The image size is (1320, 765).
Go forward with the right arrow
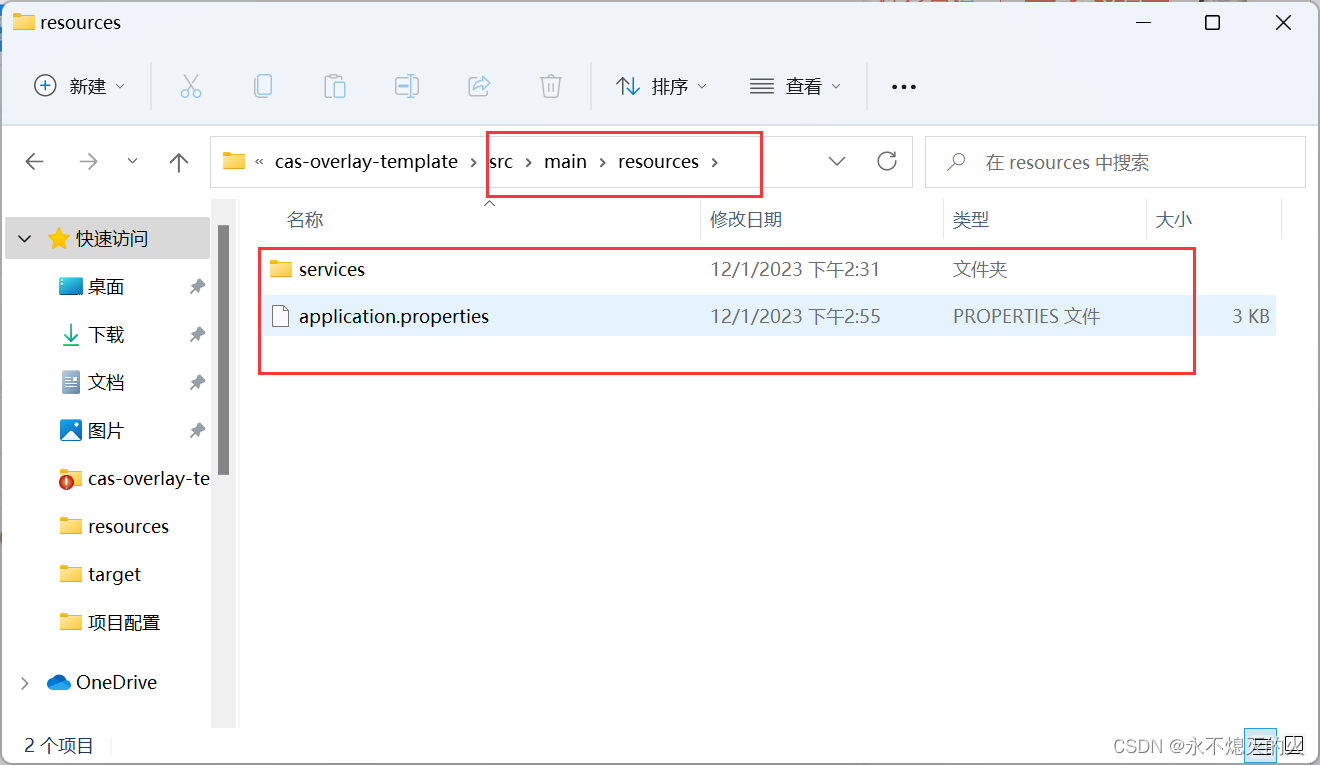[x=89, y=162]
